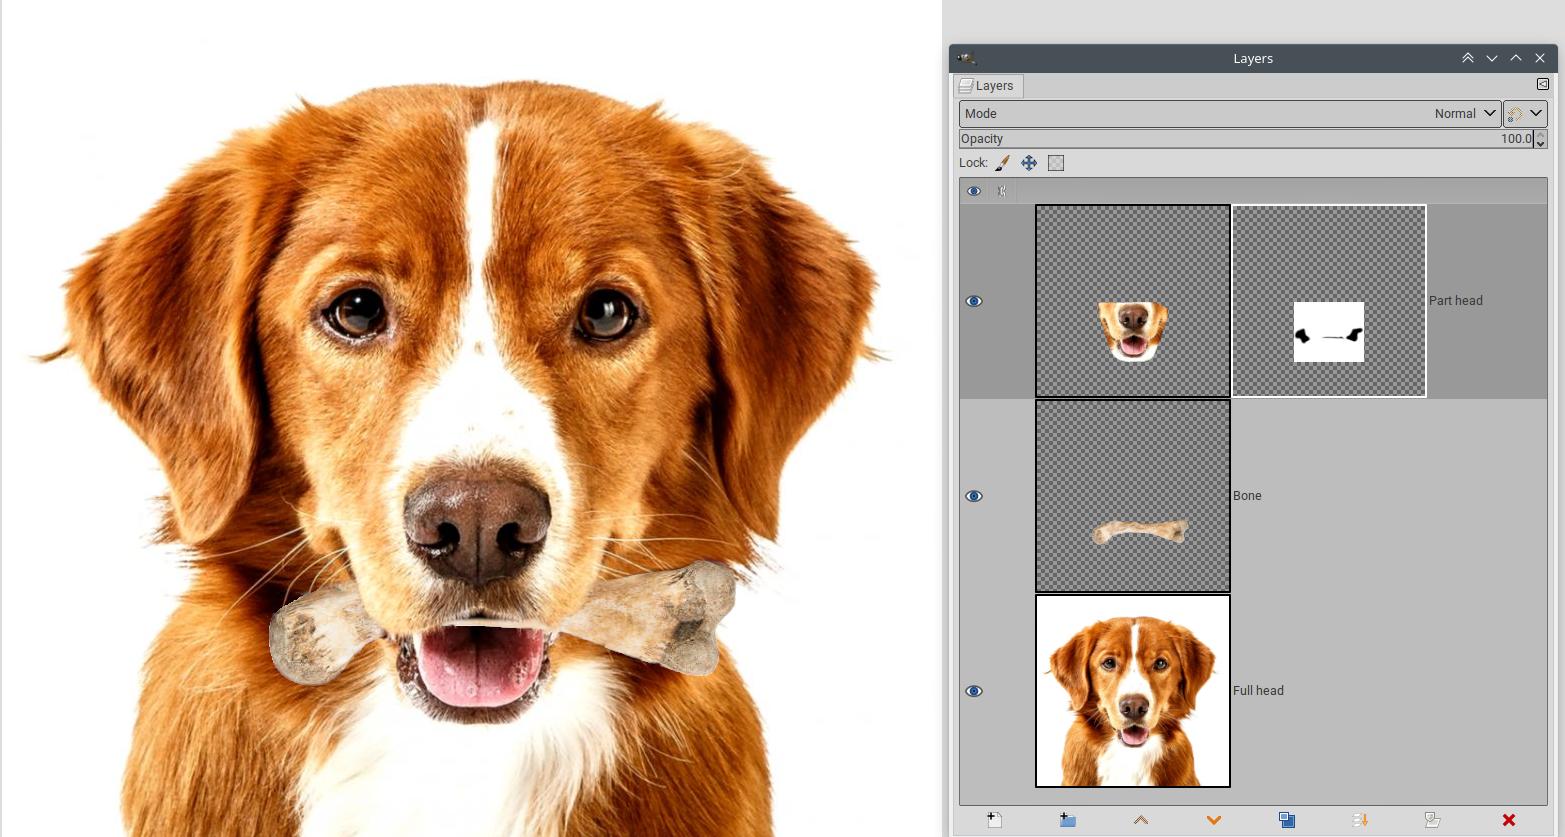1565x837 pixels.
Task: Click the Lock: label
Action: pos(973,163)
